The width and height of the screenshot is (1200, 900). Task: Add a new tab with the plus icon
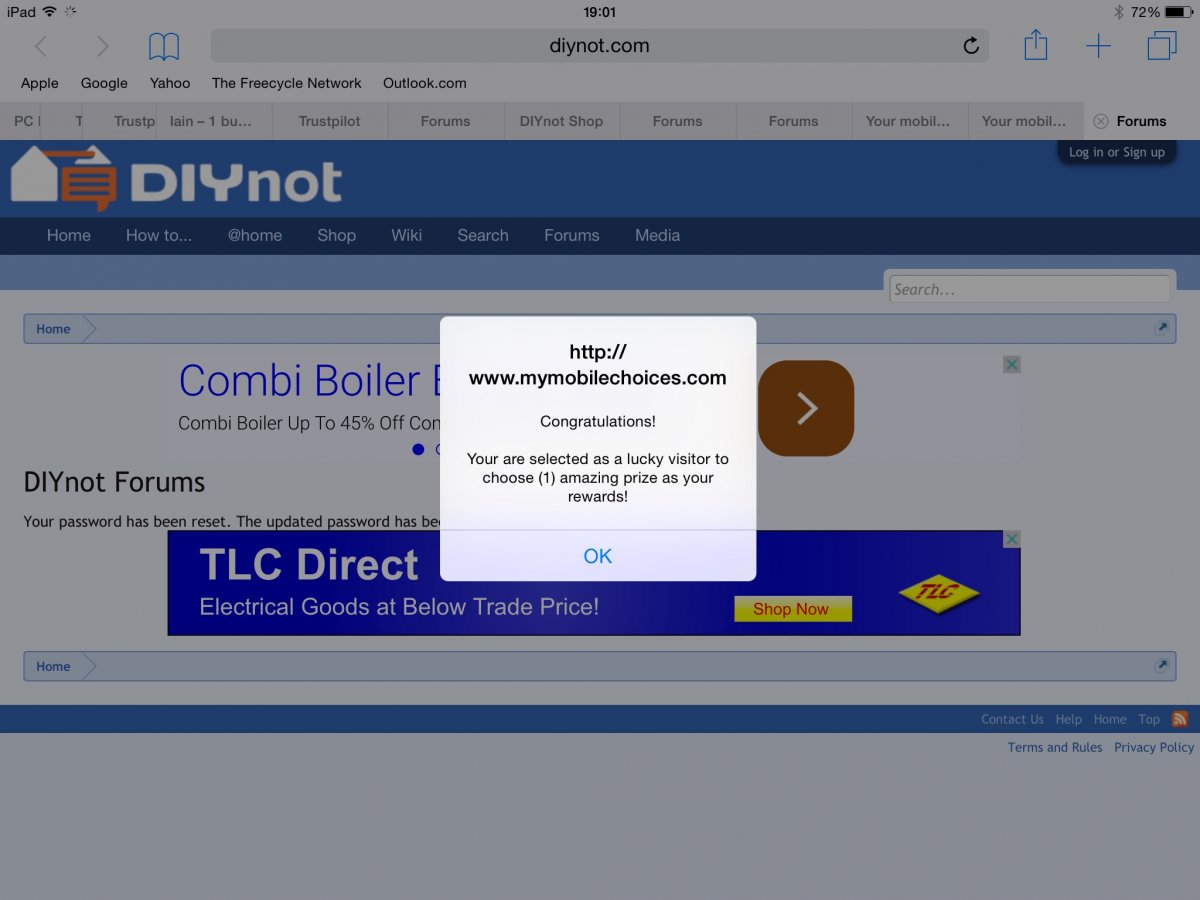tap(1098, 46)
